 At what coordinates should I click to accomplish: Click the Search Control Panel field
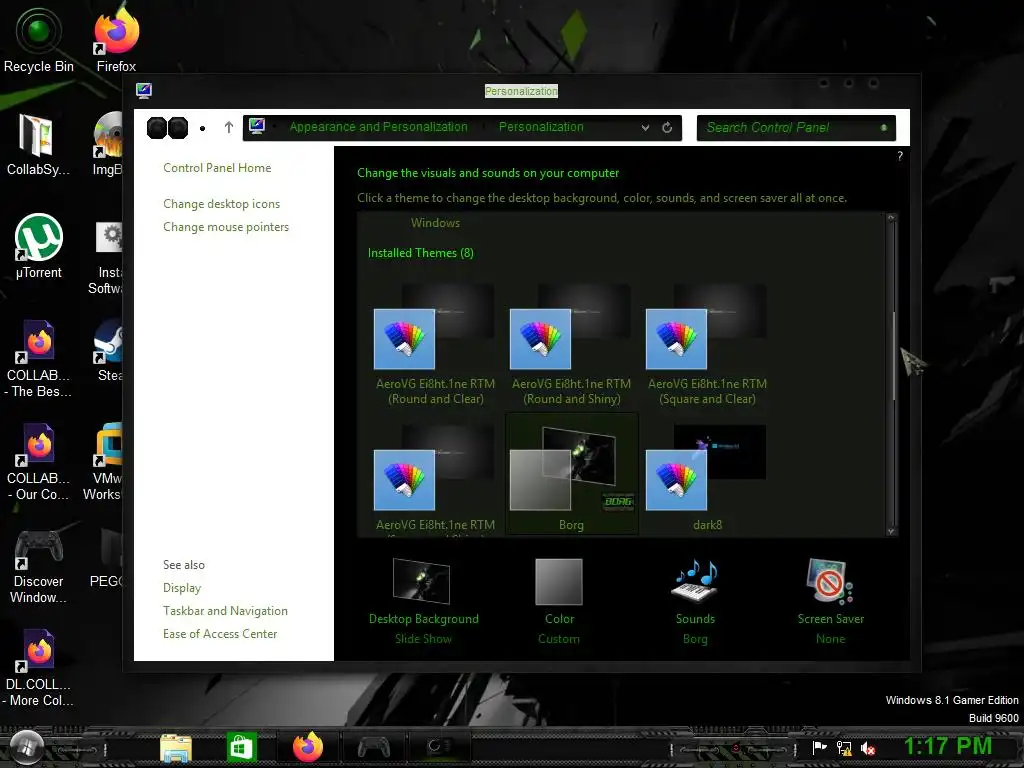click(797, 127)
